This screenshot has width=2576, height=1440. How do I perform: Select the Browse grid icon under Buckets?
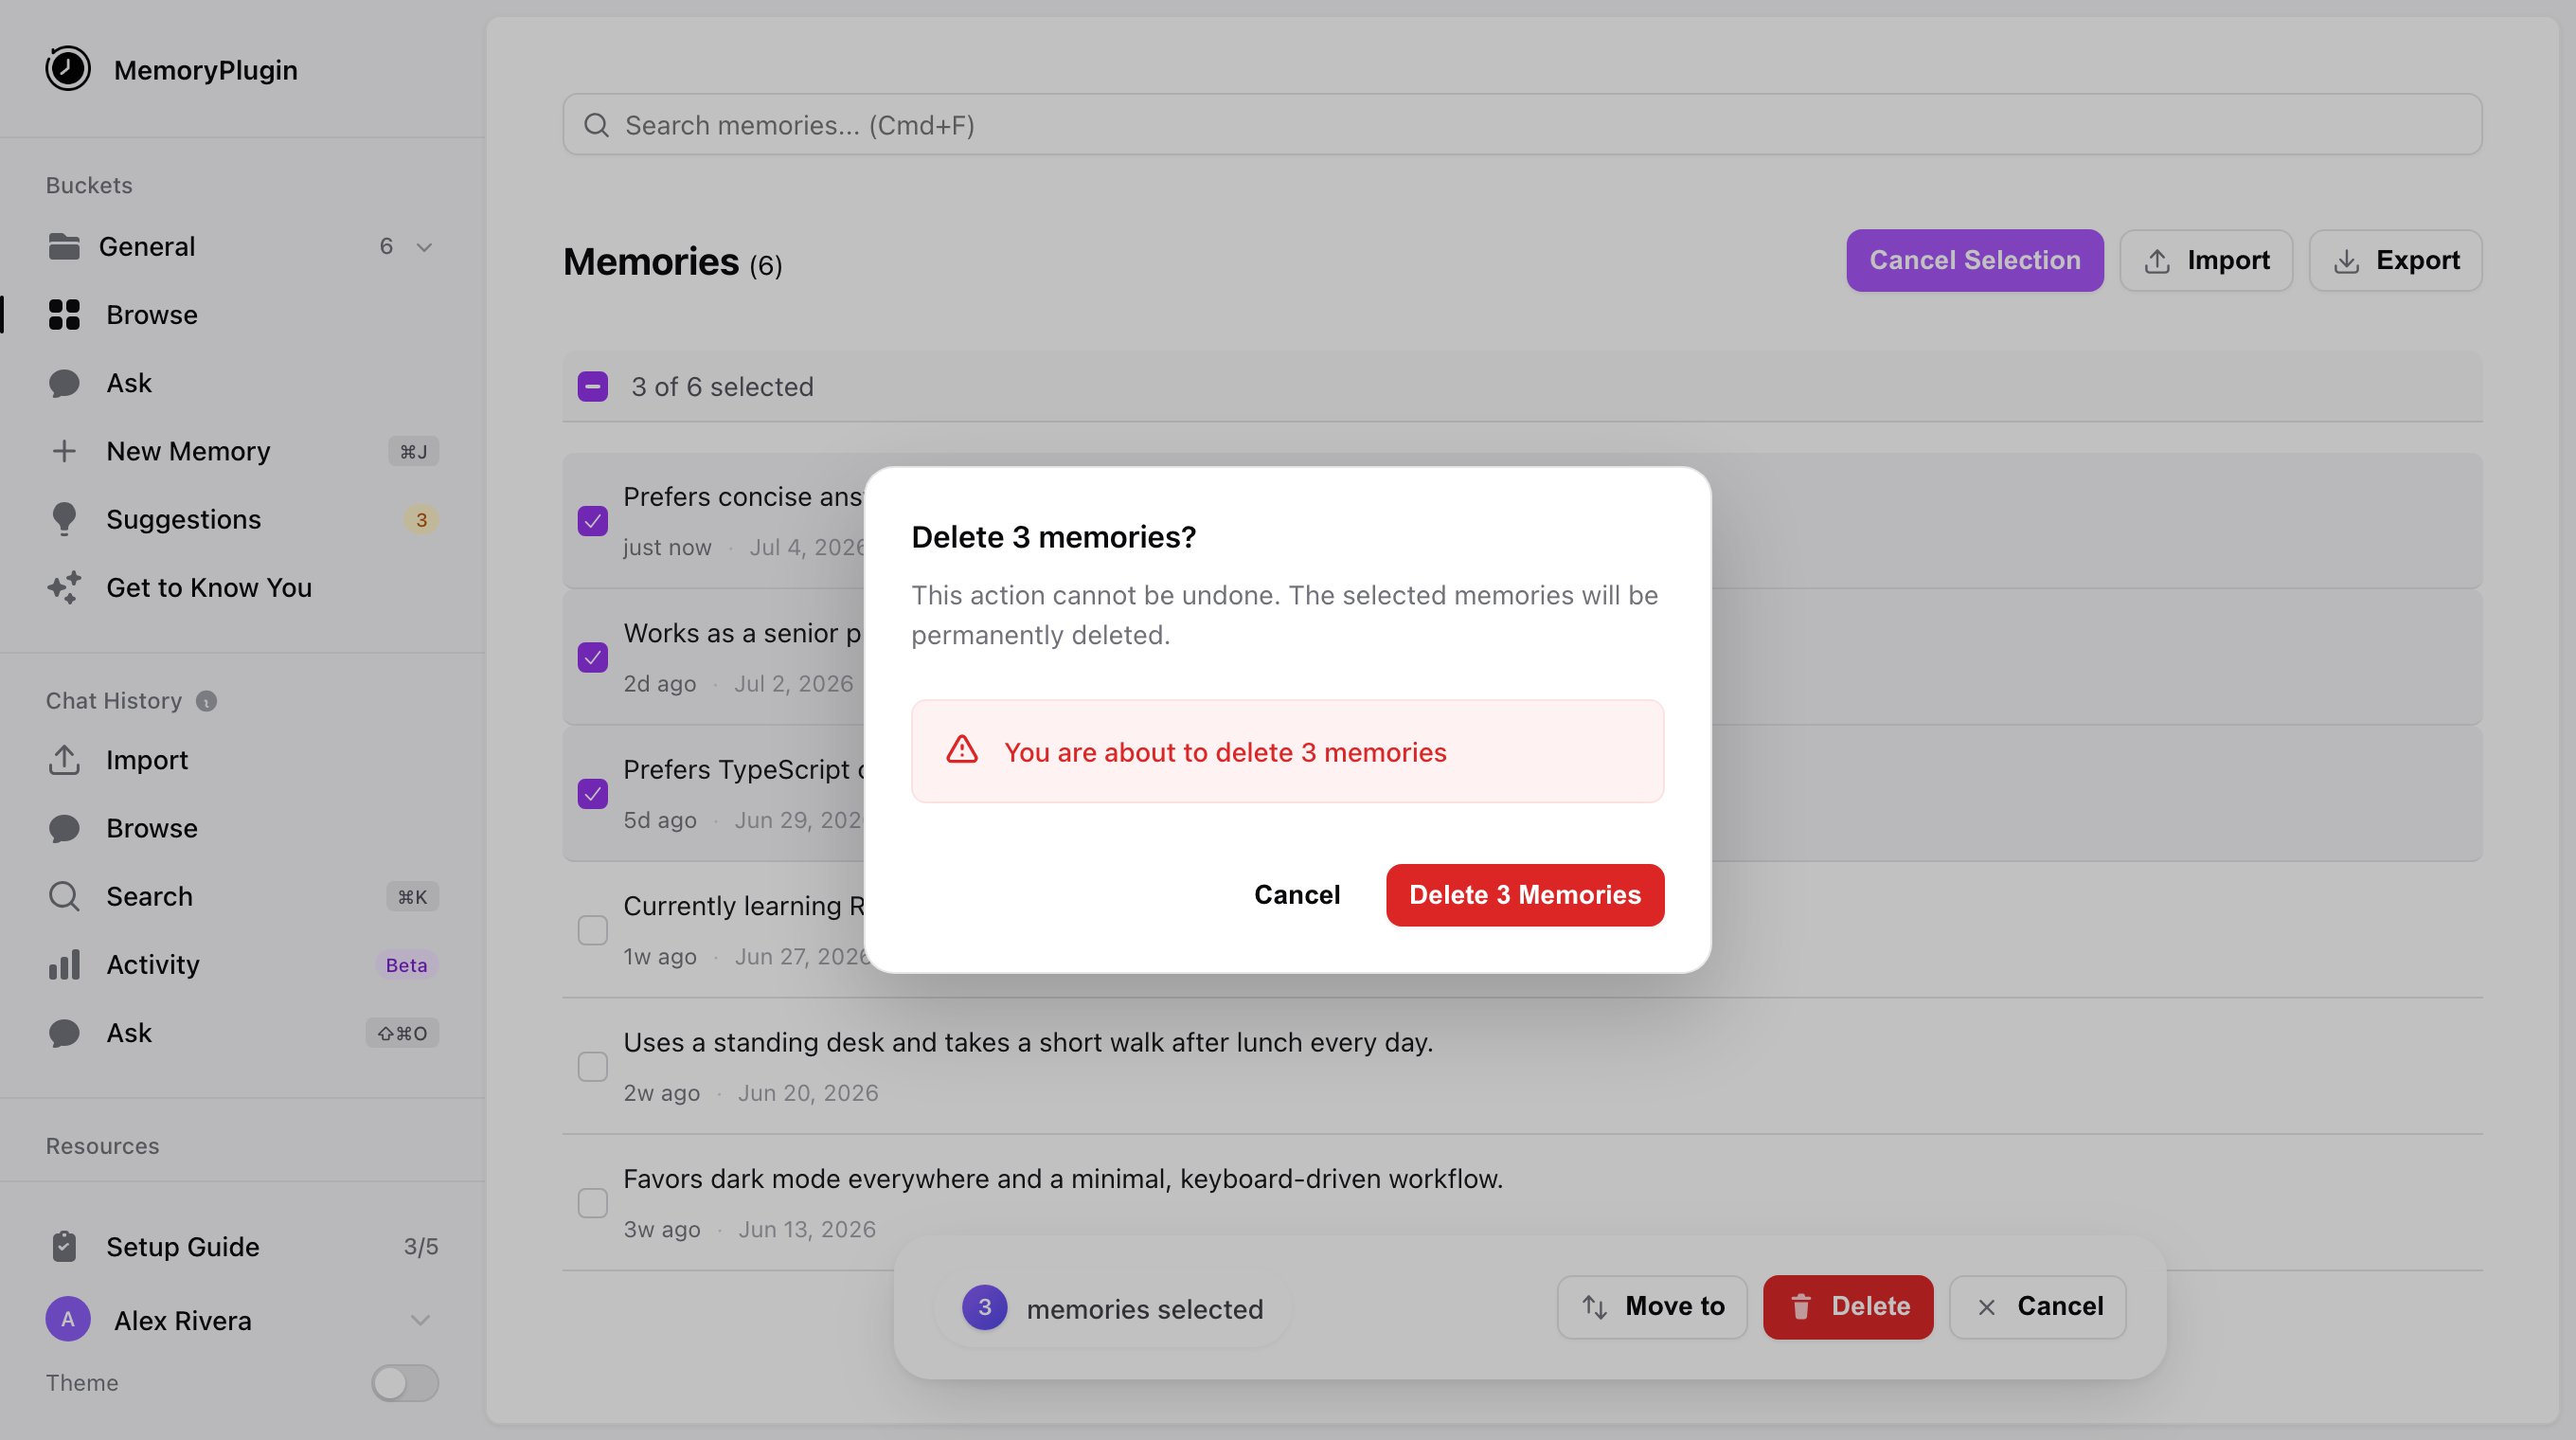click(64, 314)
